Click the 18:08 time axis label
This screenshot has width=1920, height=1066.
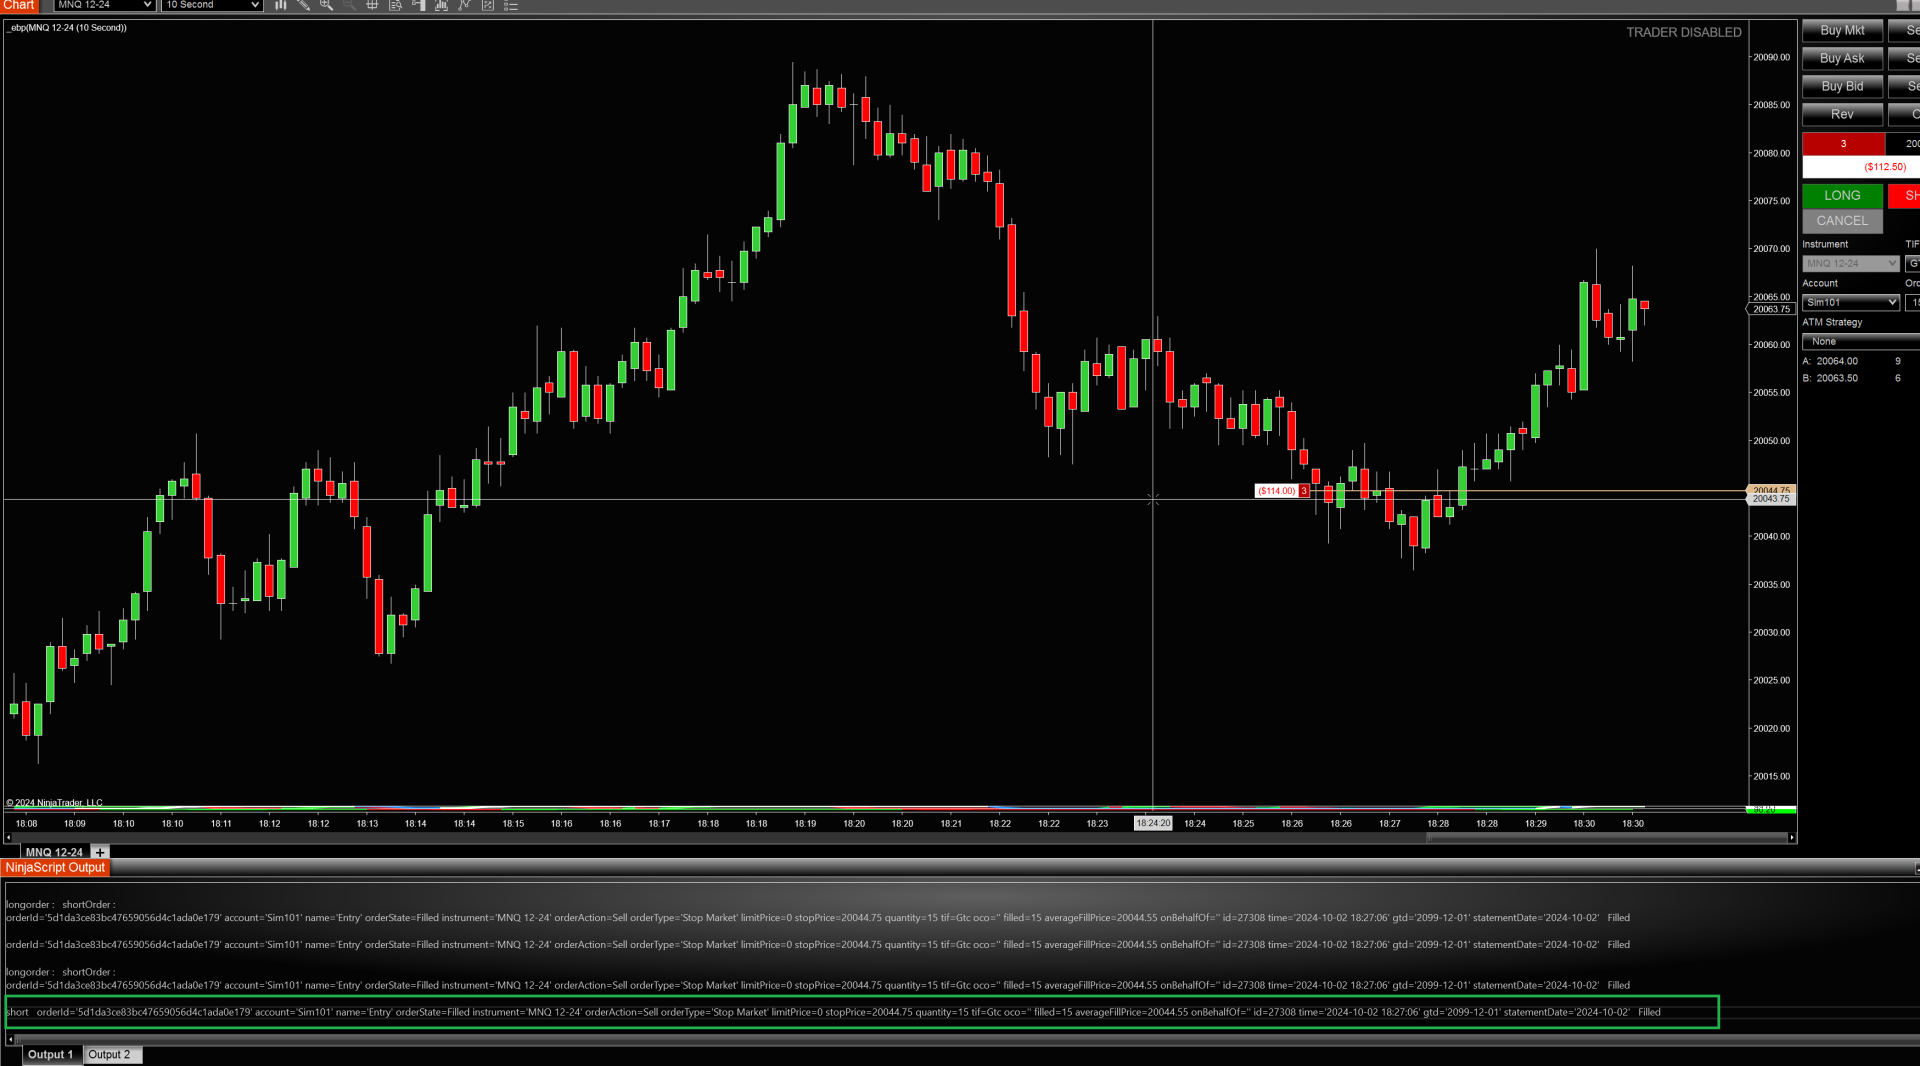(x=27, y=823)
